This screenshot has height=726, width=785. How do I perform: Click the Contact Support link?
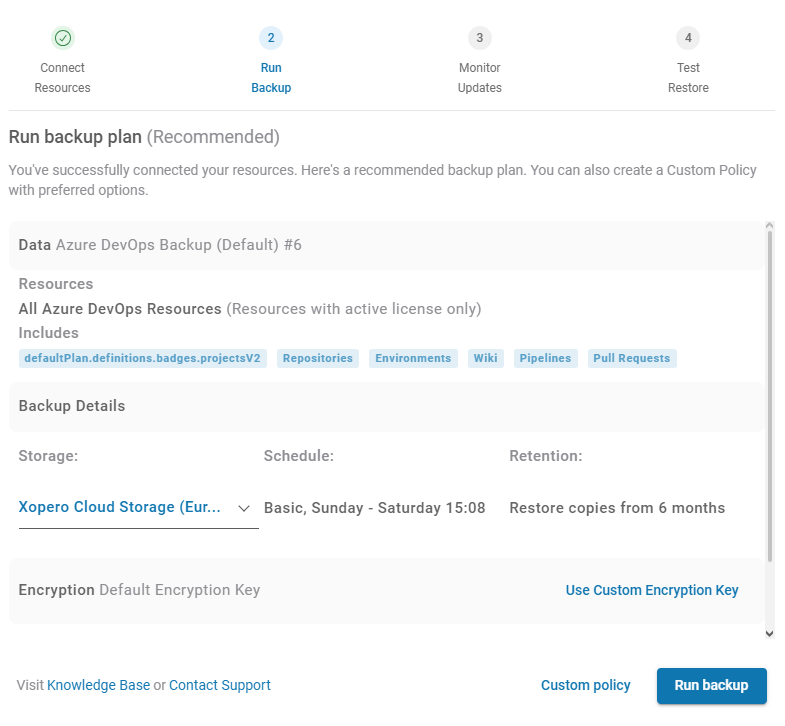[220, 685]
